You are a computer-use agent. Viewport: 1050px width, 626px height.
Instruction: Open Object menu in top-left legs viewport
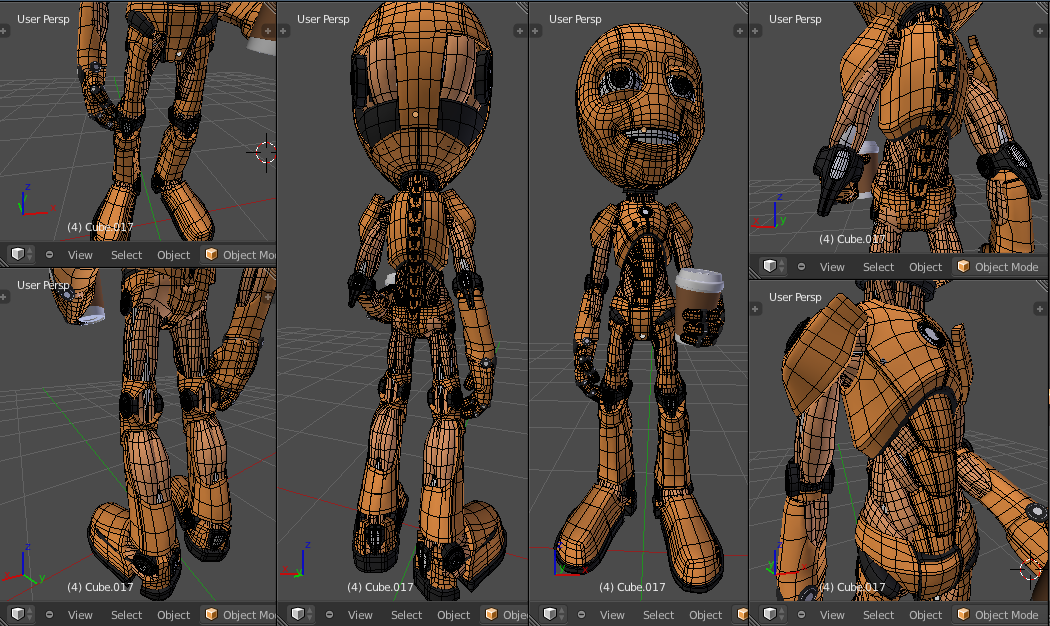coord(173,255)
